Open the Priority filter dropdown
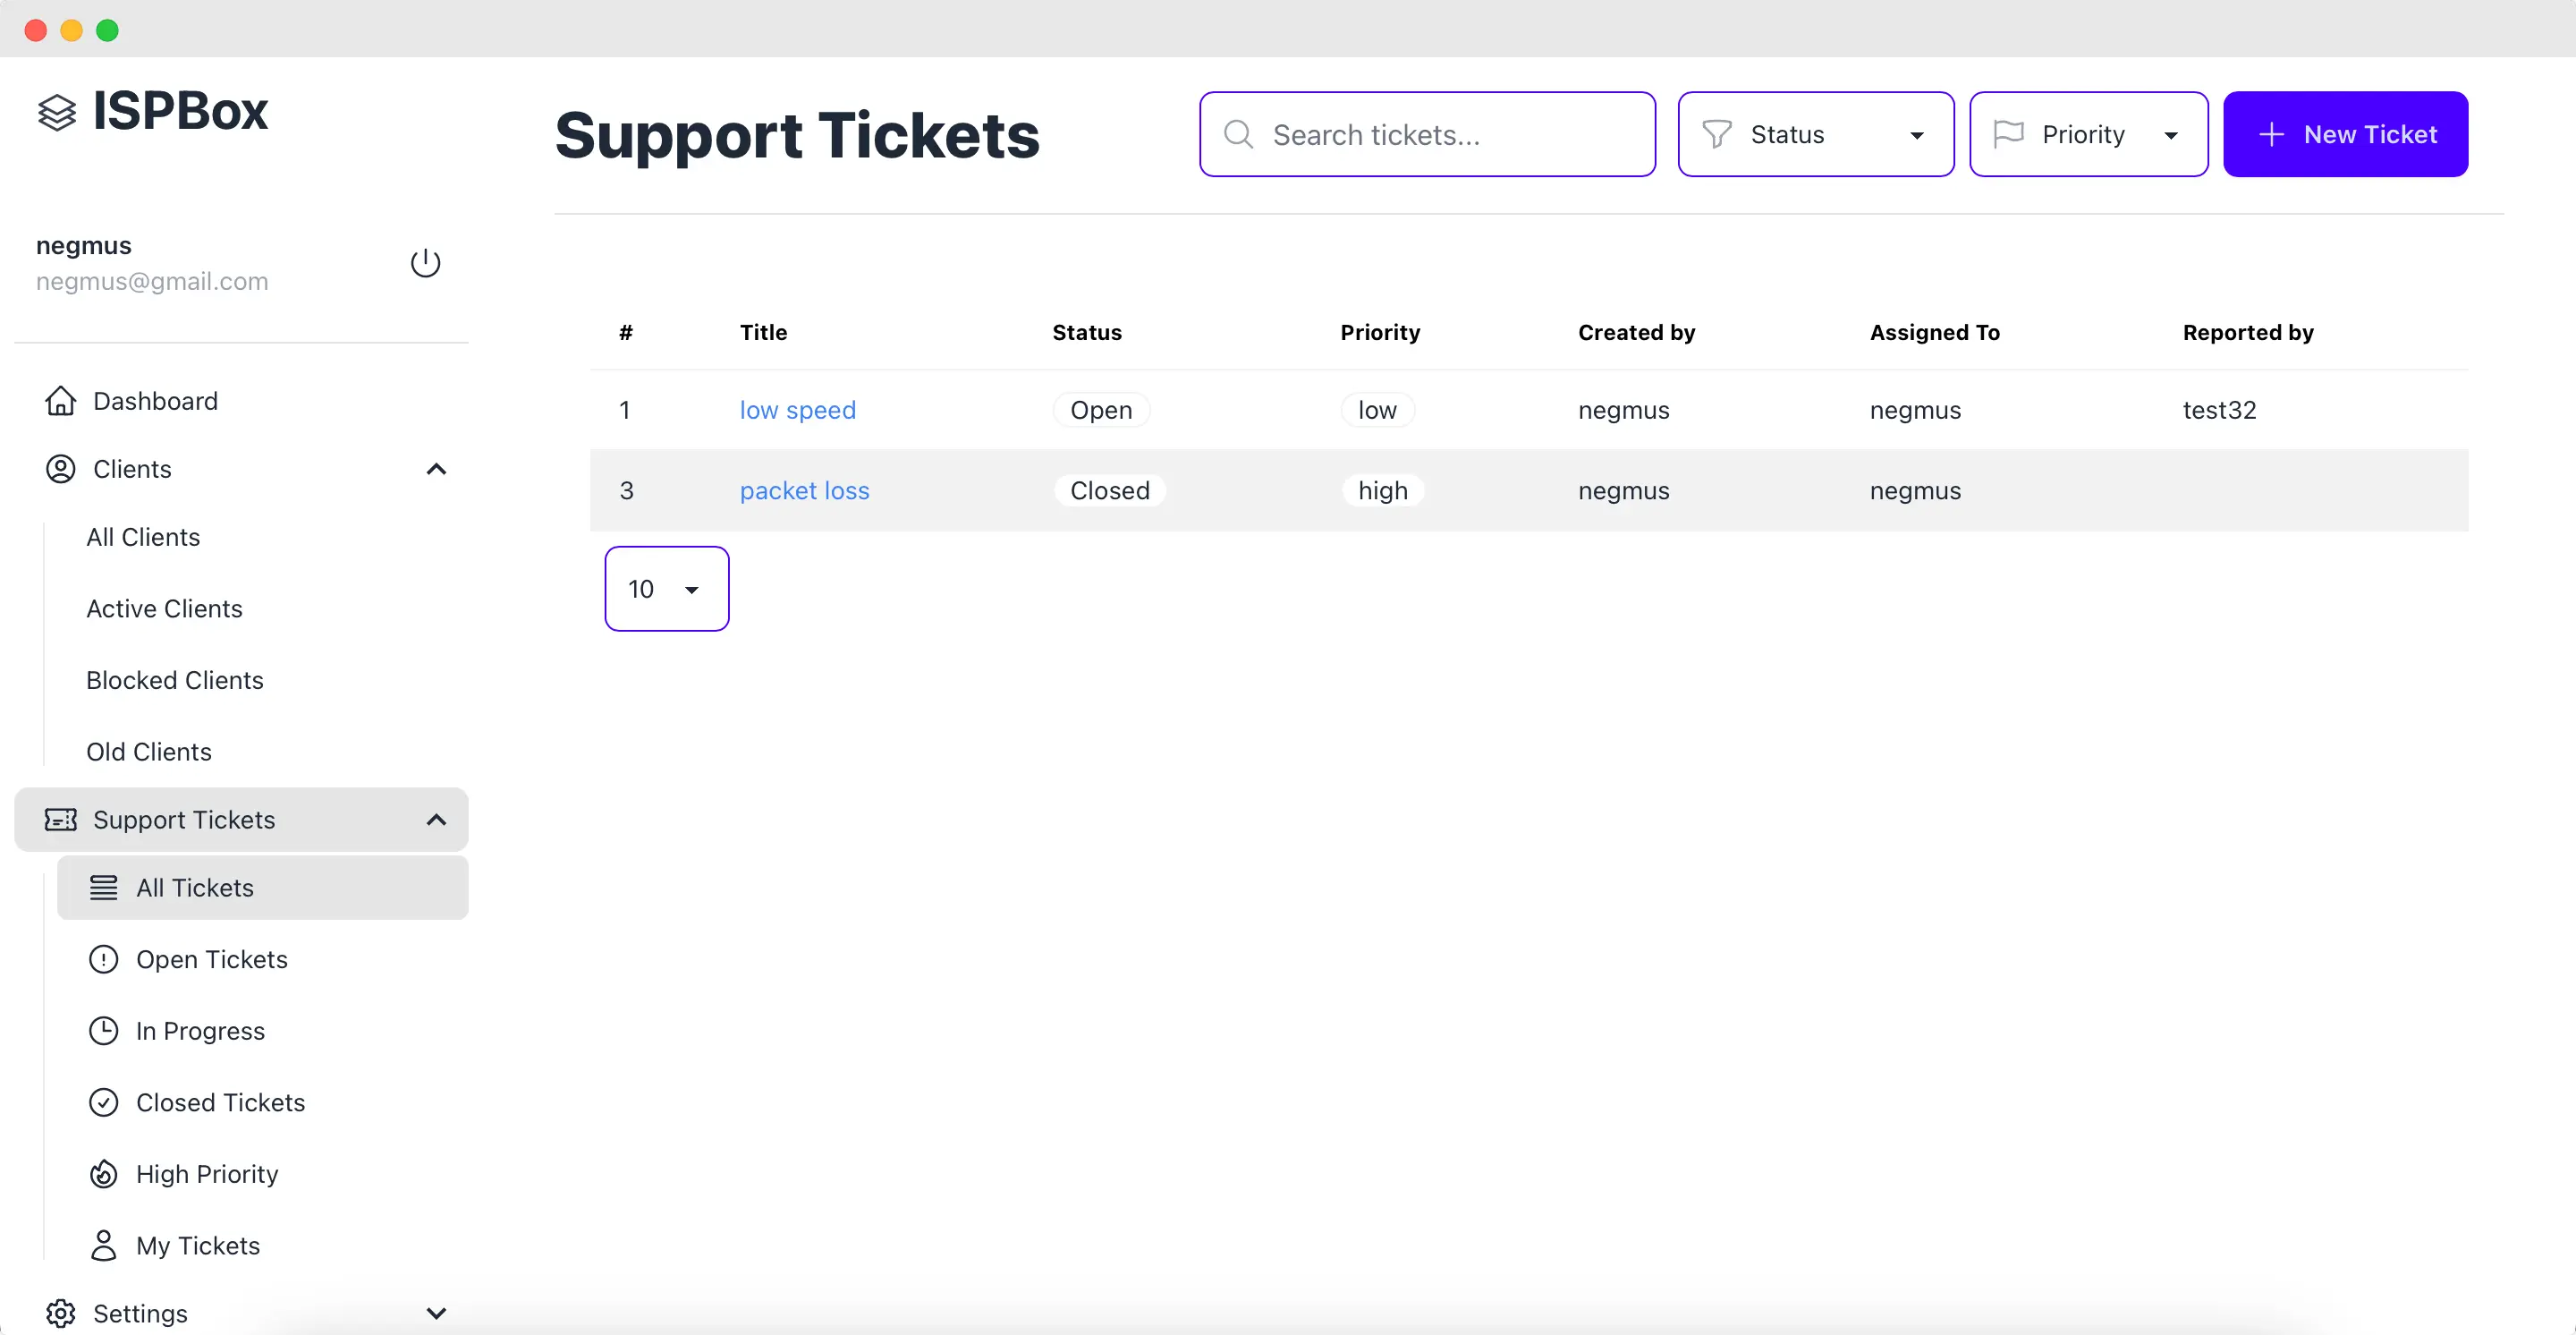Screen dimensions: 2576x1335 point(2088,134)
